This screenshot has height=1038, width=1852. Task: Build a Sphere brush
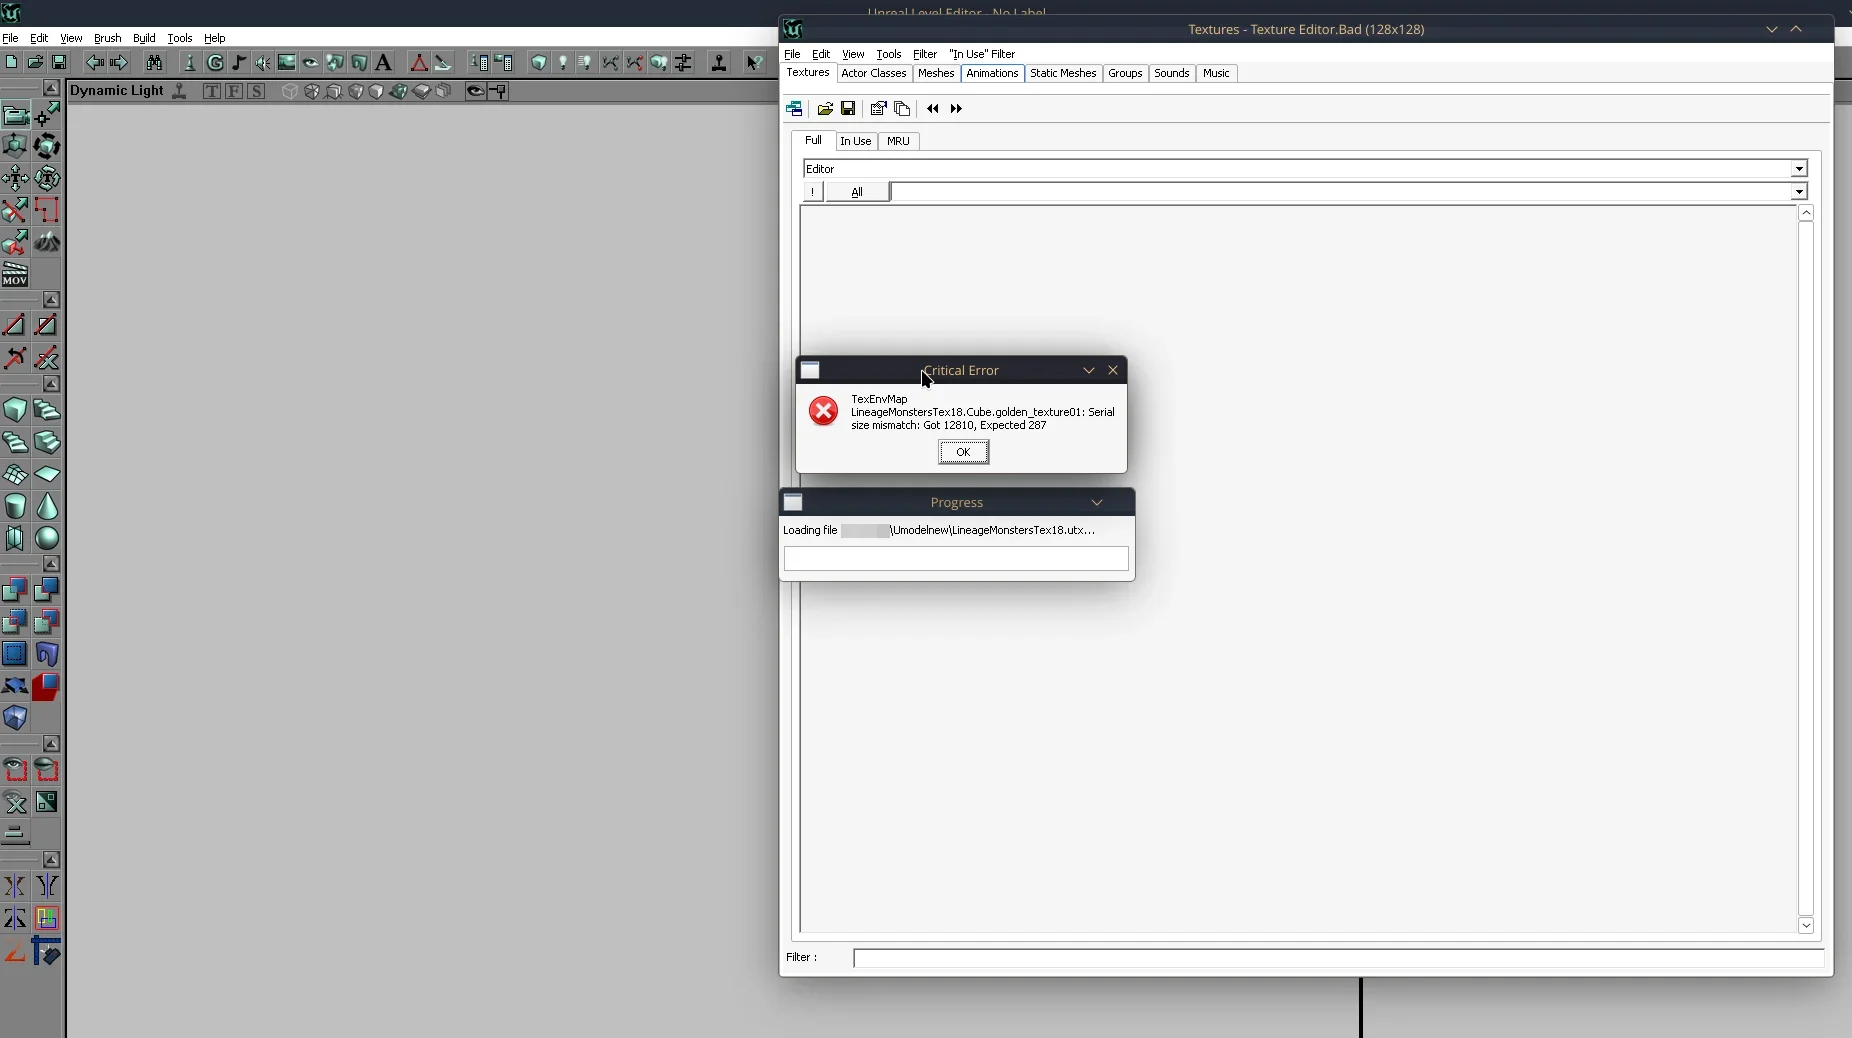(47, 538)
